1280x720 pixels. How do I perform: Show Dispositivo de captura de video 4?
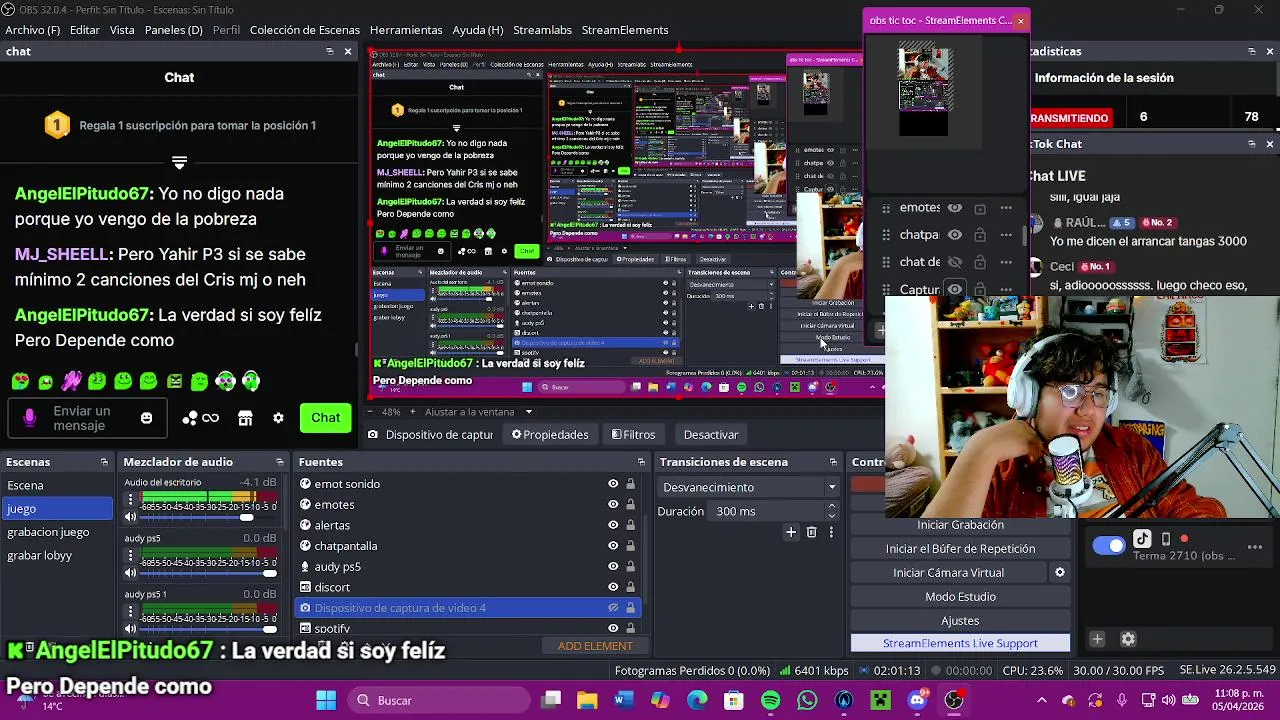coord(613,608)
